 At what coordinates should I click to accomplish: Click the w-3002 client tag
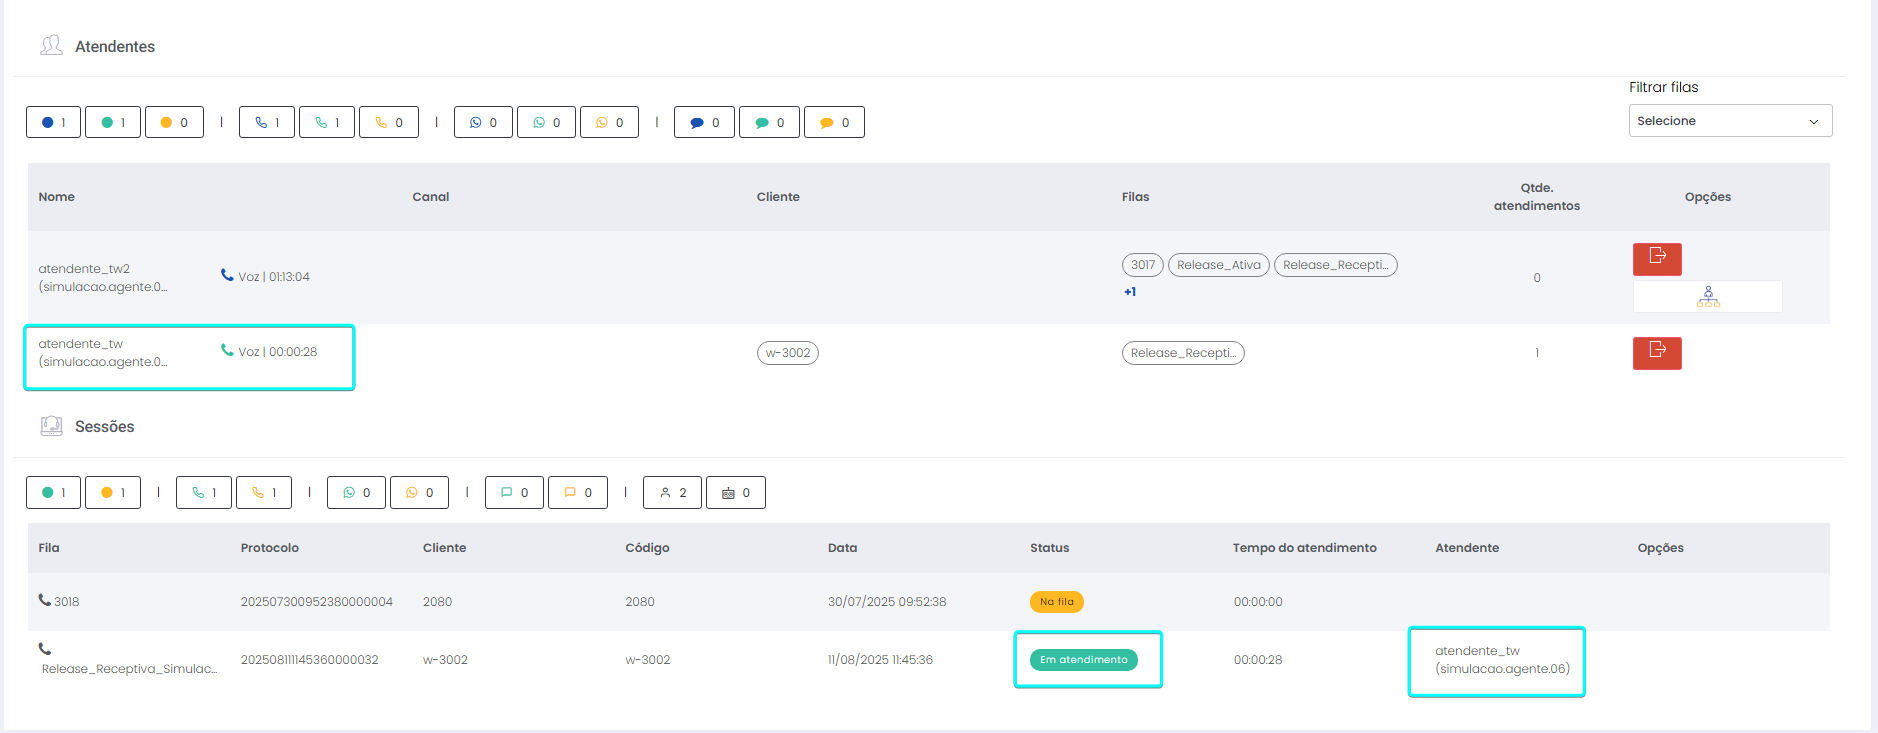[787, 353]
